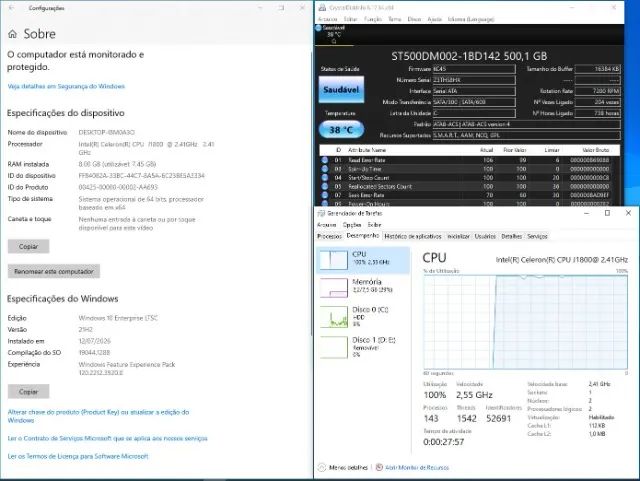Open 'Ler os Termos de Licença para Software Microsoft' link

78,456
